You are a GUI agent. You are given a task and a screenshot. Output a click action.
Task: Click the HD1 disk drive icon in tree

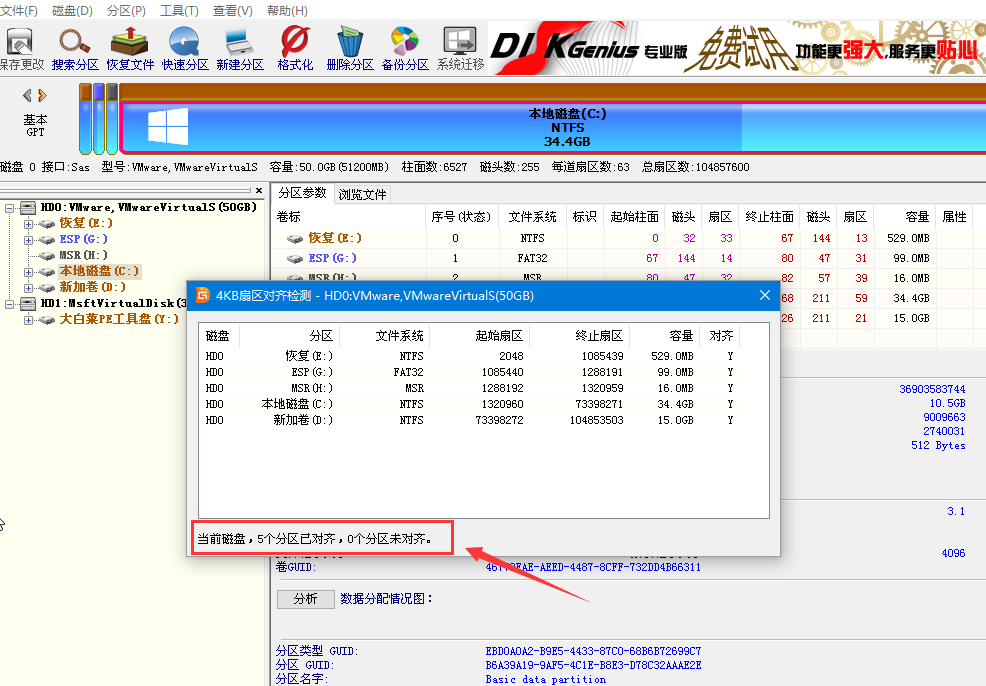coord(28,304)
